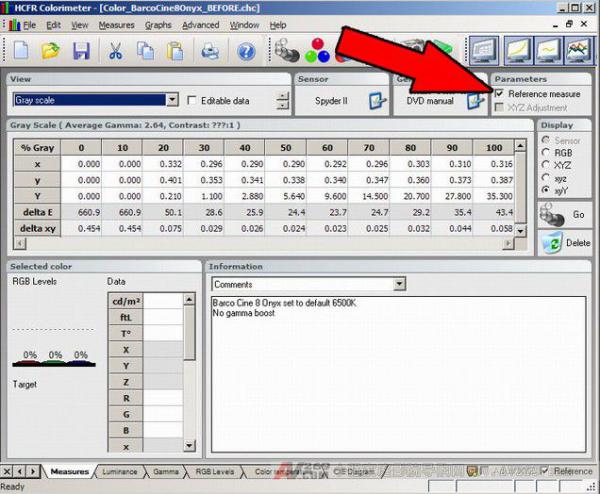Screen dimensions: 600x494
Task: Open the Advanced menu
Action: pos(200,24)
